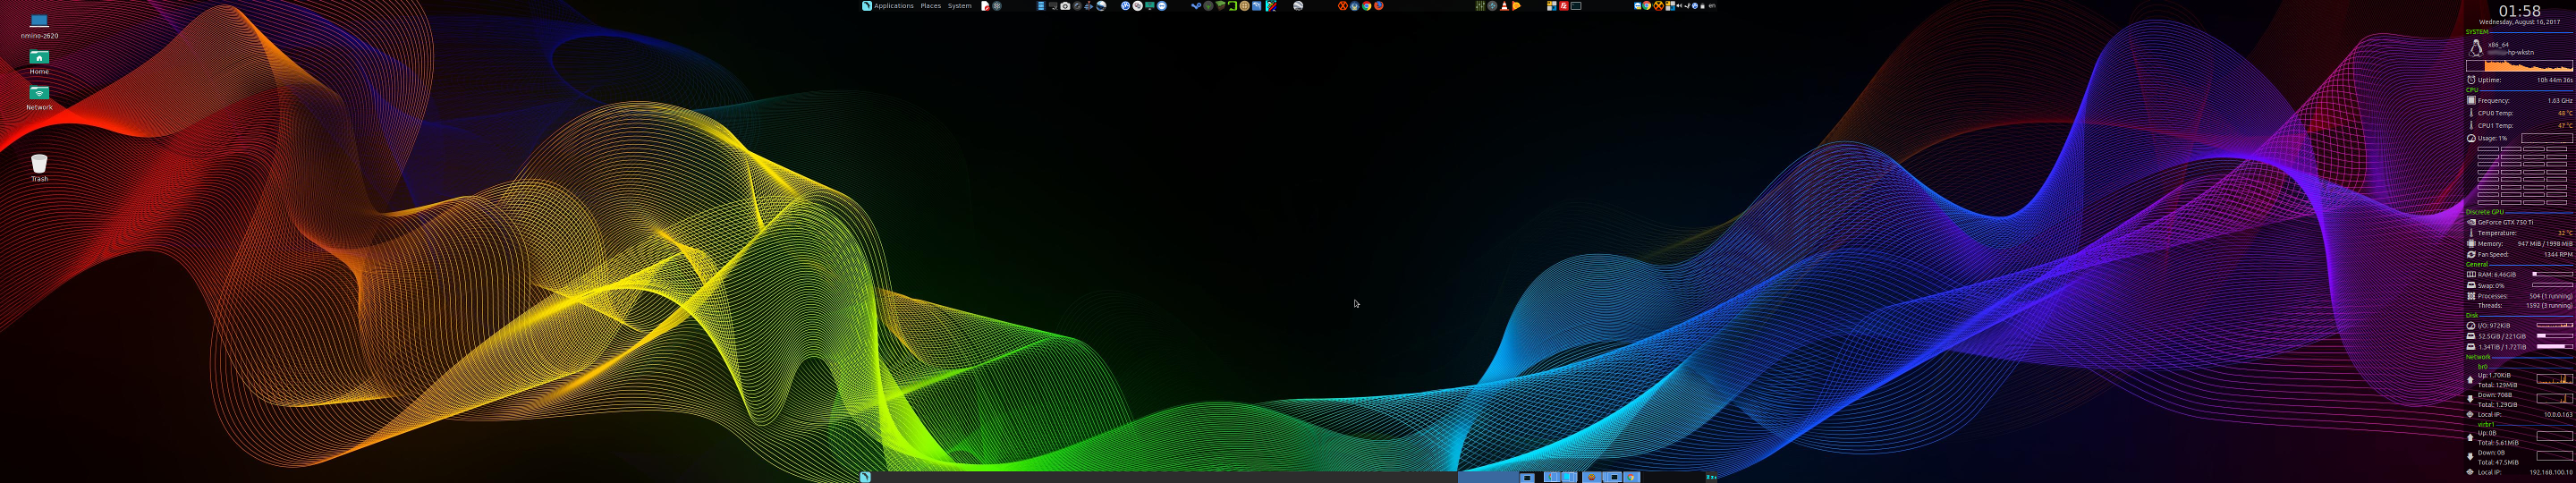Open Firefox from the top panel
The height and width of the screenshot is (483, 2576).
click(1379, 6)
